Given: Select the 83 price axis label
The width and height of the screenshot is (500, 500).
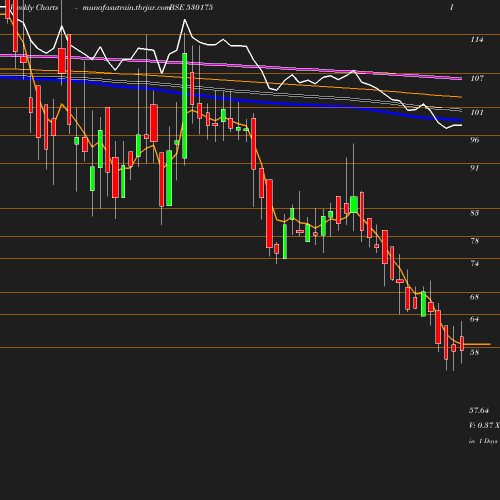Looking at the screenshot, I should click(x=475, y=213).
